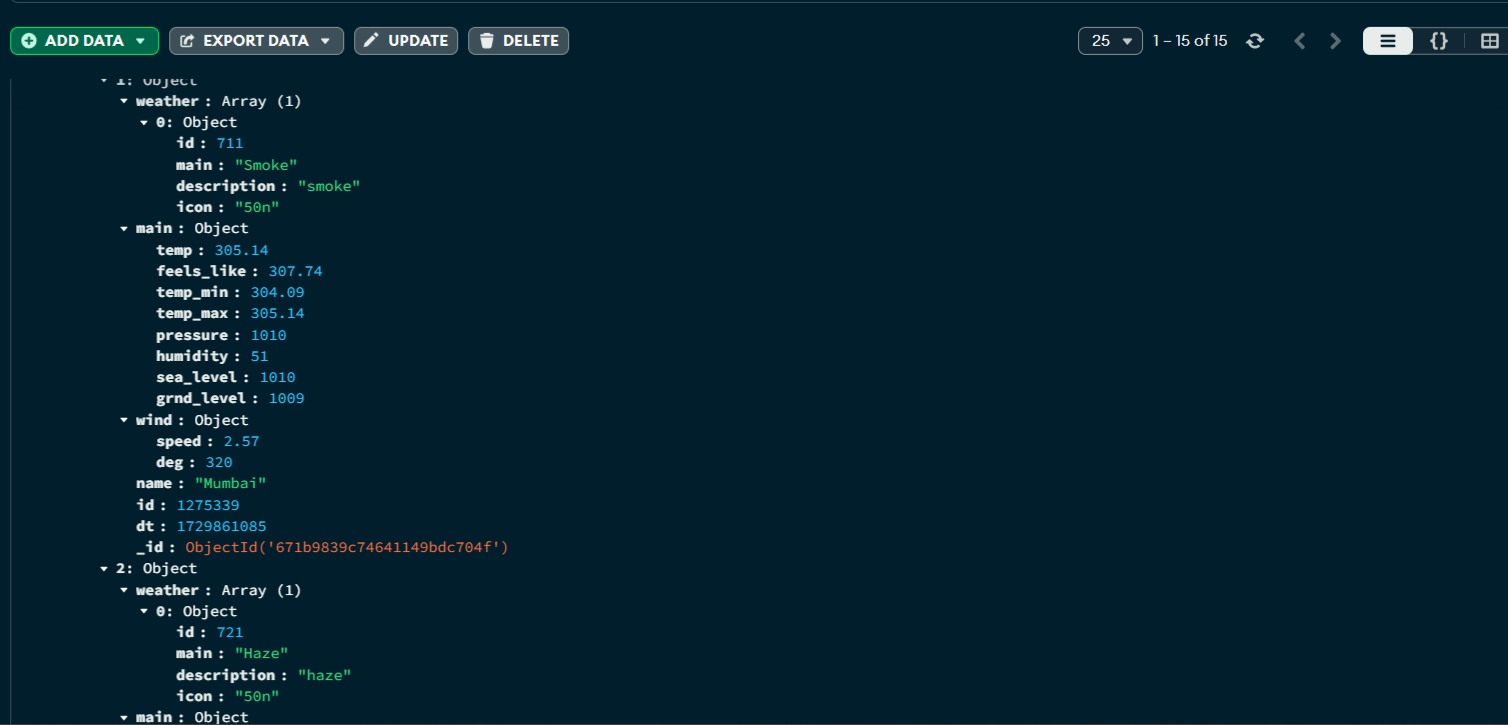Collapse 0: Object containing id 711
The image size is (1508, 725).
point(144,122)
